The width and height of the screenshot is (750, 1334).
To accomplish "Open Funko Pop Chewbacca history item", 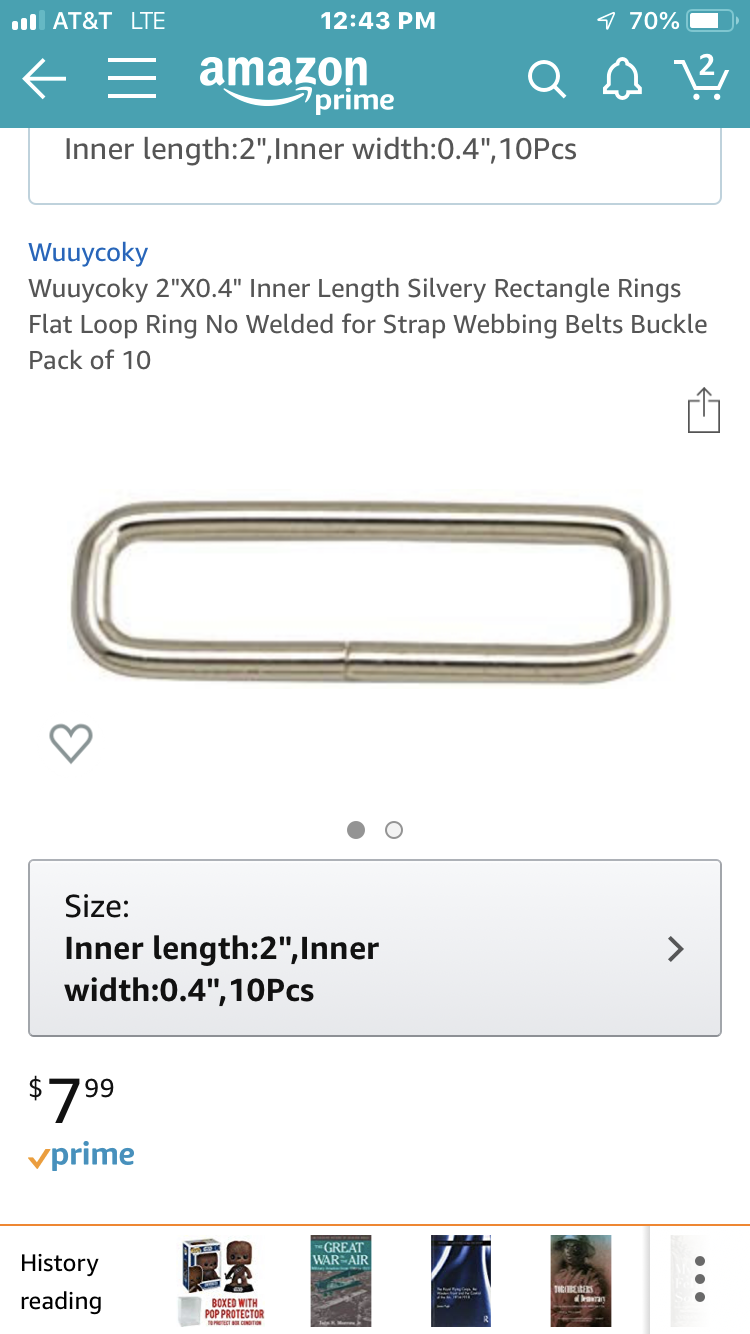I will click(x=222, y=1281).
